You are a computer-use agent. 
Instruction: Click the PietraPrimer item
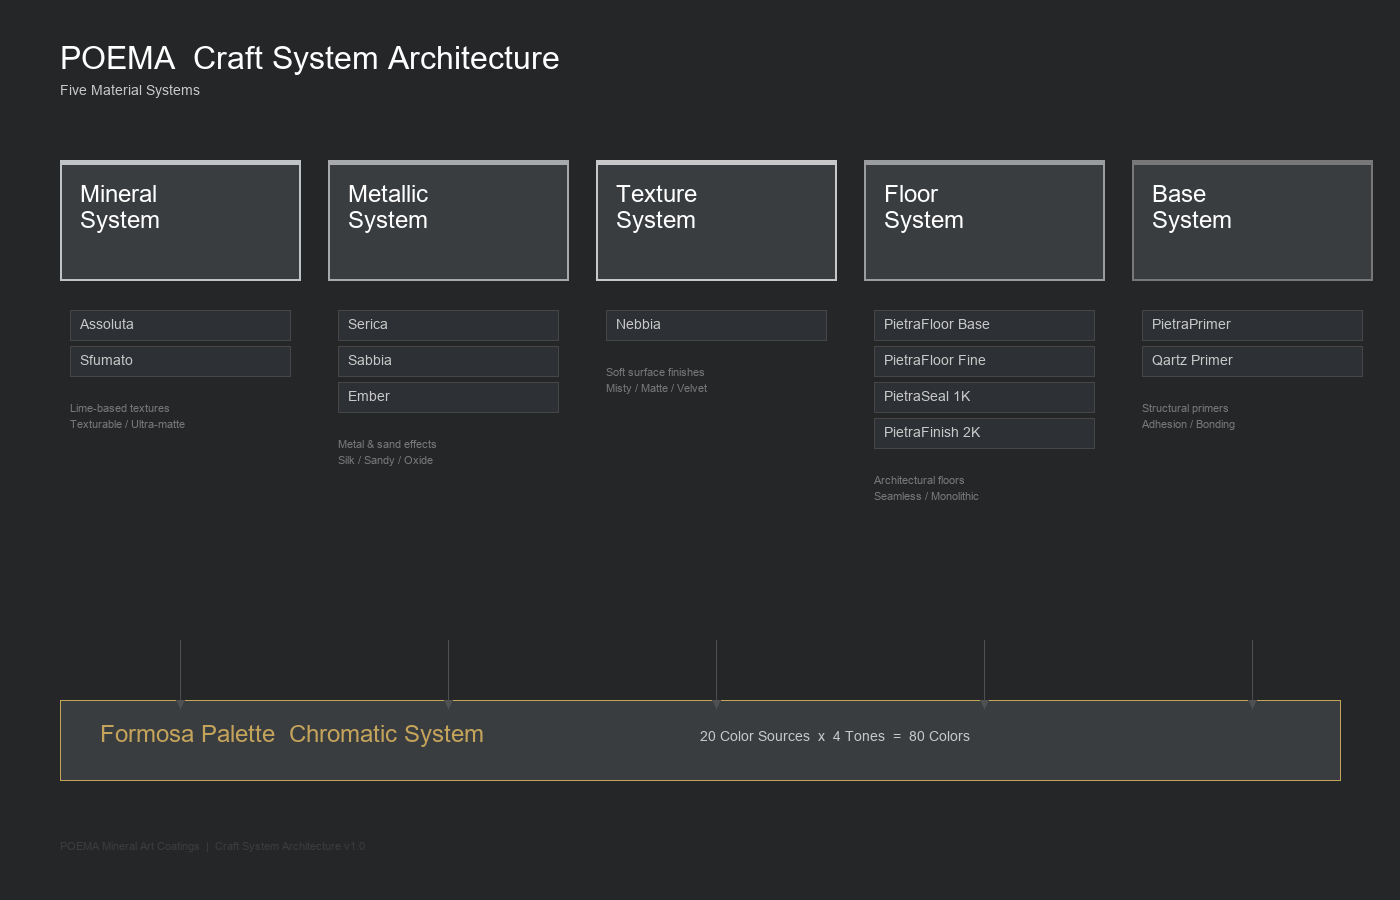(x=1252, y=325)
